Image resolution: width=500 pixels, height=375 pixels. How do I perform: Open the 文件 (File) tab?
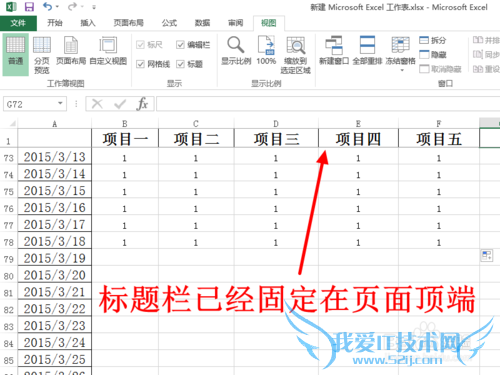18,23
